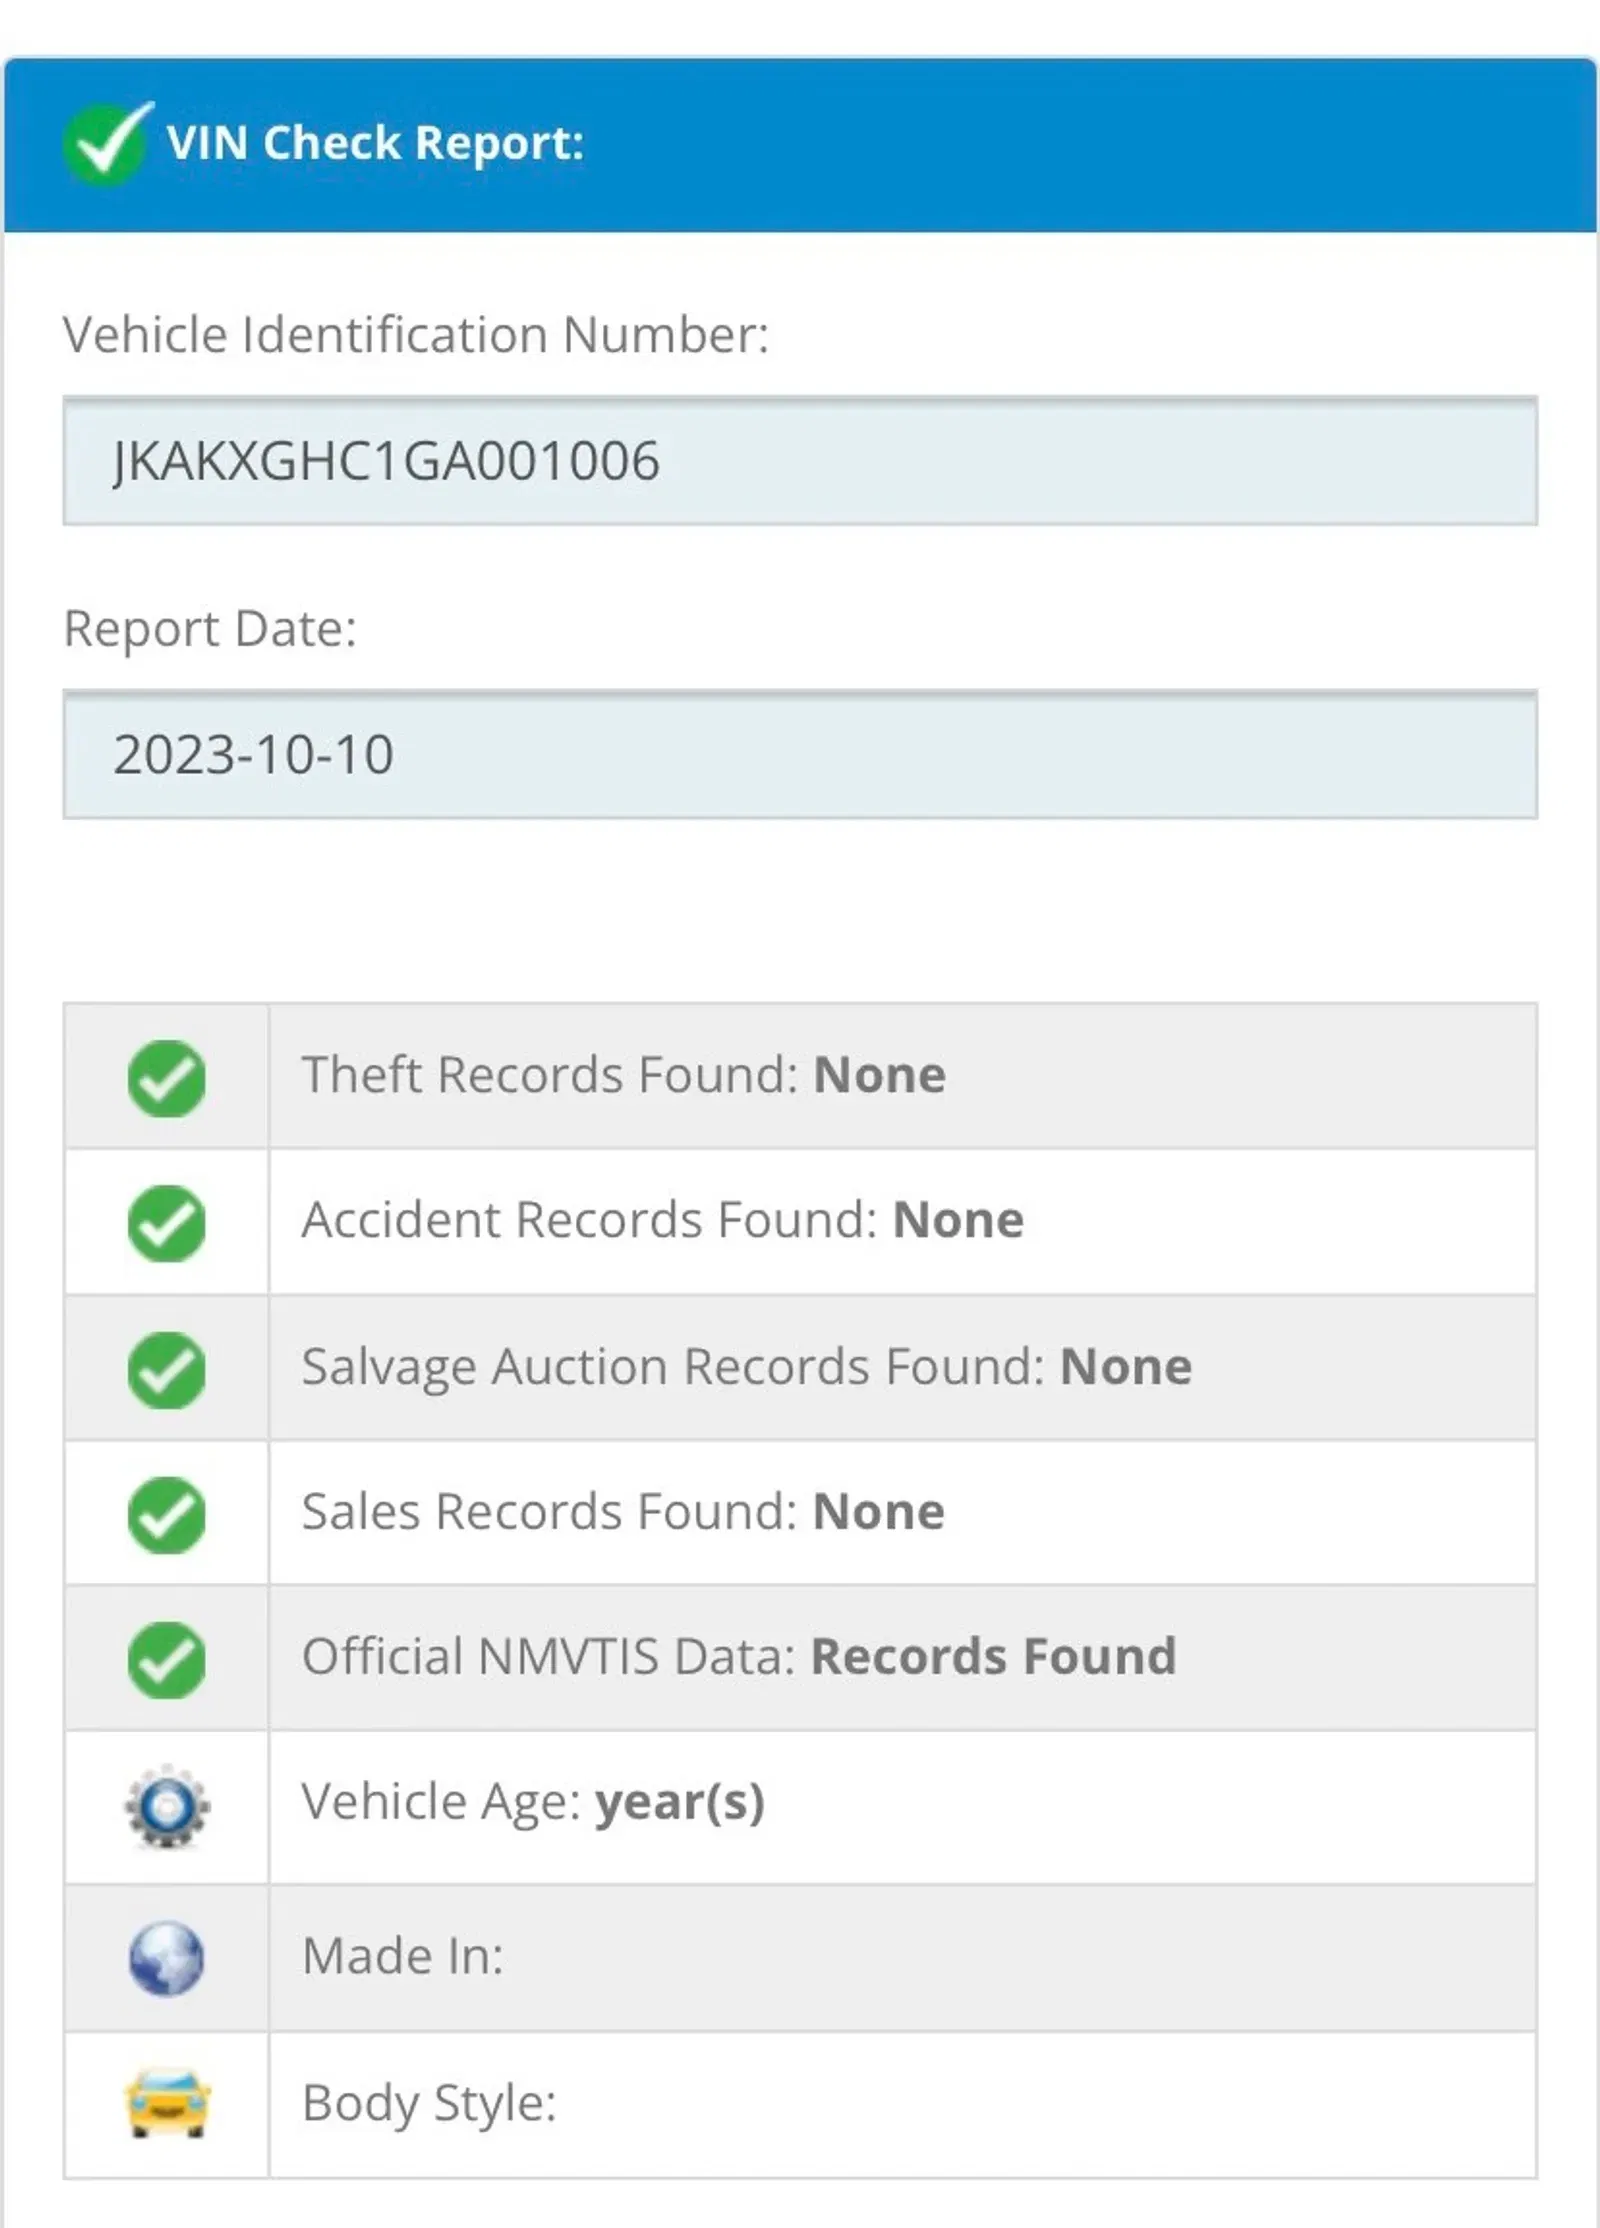Image resolution: width=1600 pixels, height=2228 pixels.
Task: Click the Sales Records green check icon
Action: [166, 1514]
